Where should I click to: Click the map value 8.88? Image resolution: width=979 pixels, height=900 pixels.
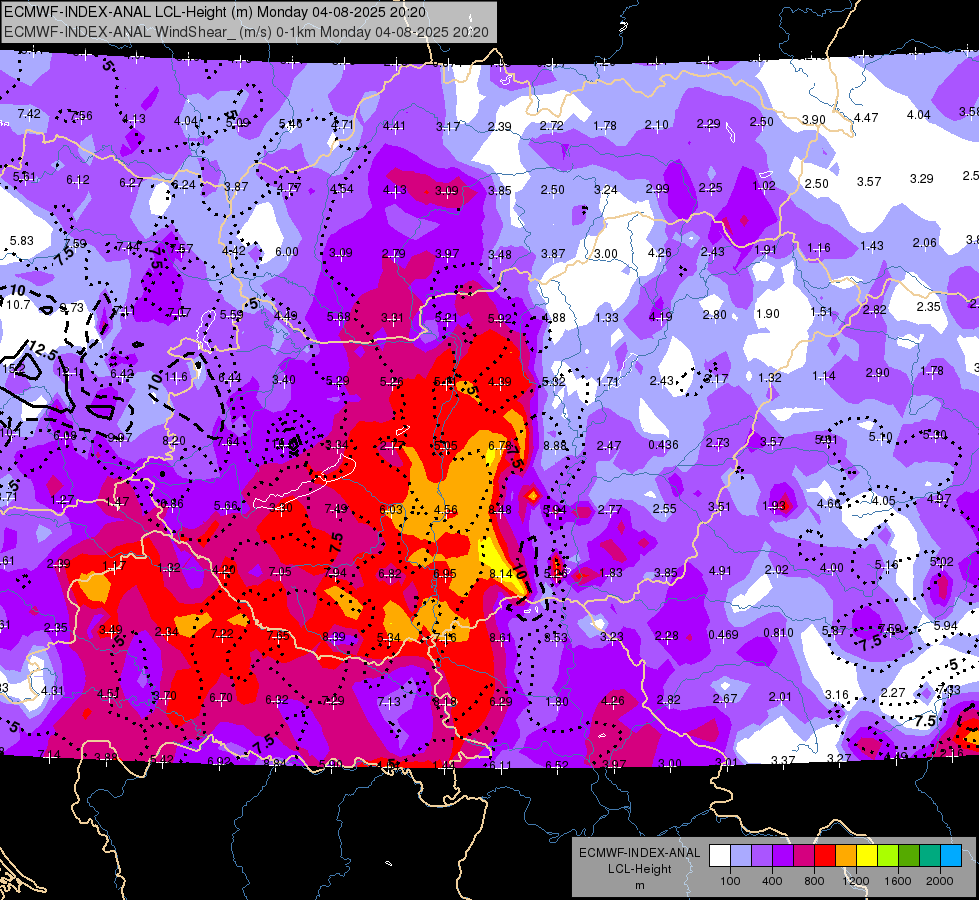(x=554, y=445)
